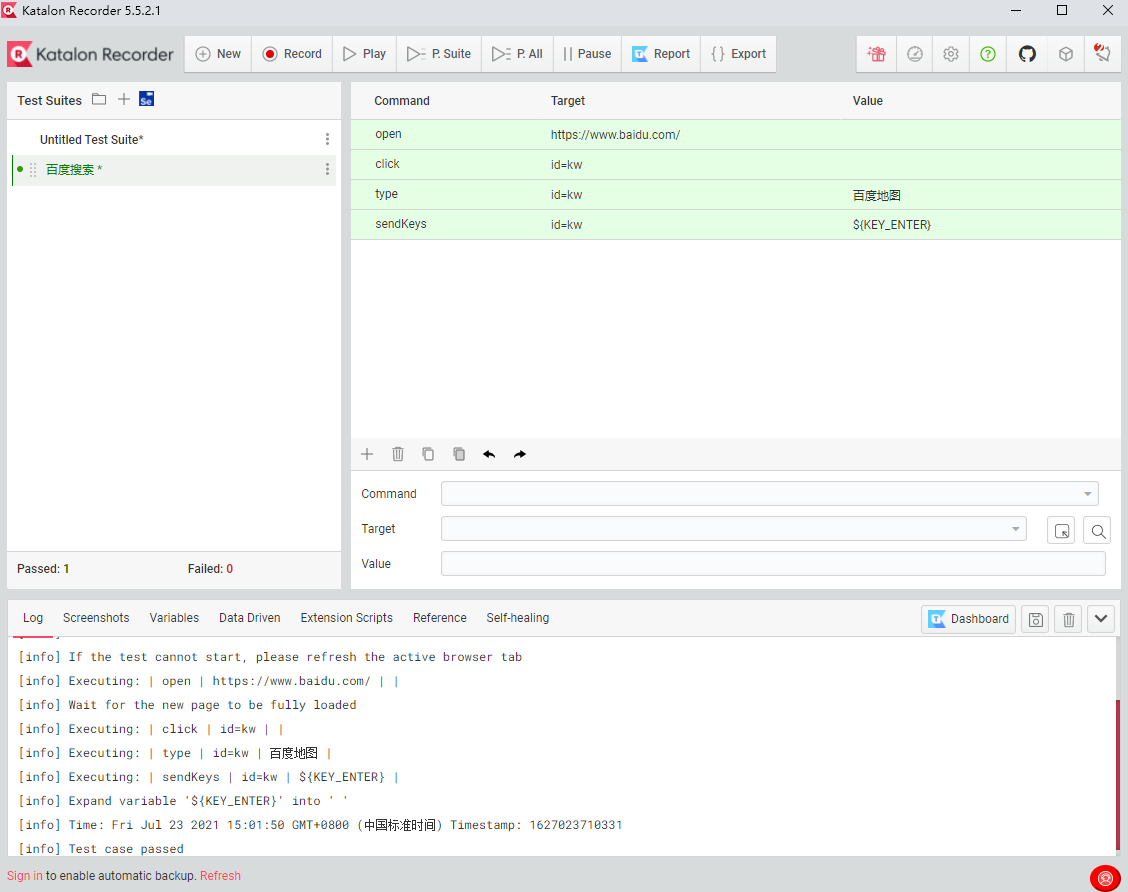Play the current test case

point(364,54)
